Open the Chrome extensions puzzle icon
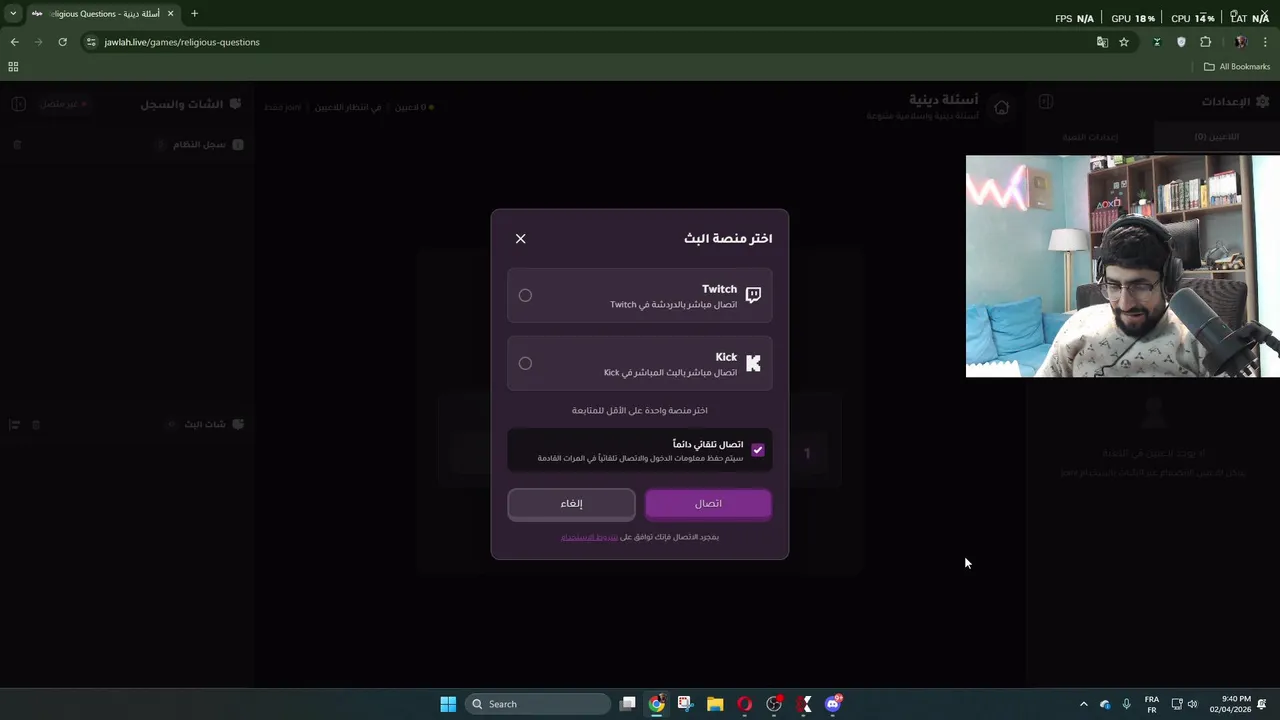The width and height of the screenshot is (1280, 720). (x=1205, y=42)
